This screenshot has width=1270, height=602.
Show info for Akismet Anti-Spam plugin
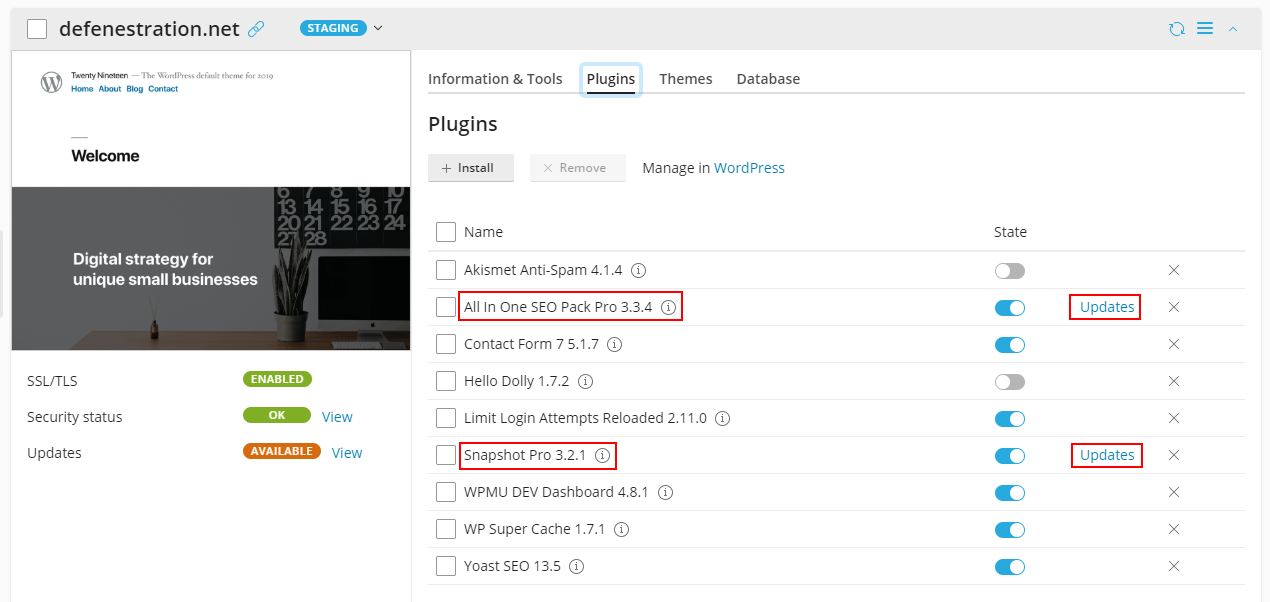point(638,270)
